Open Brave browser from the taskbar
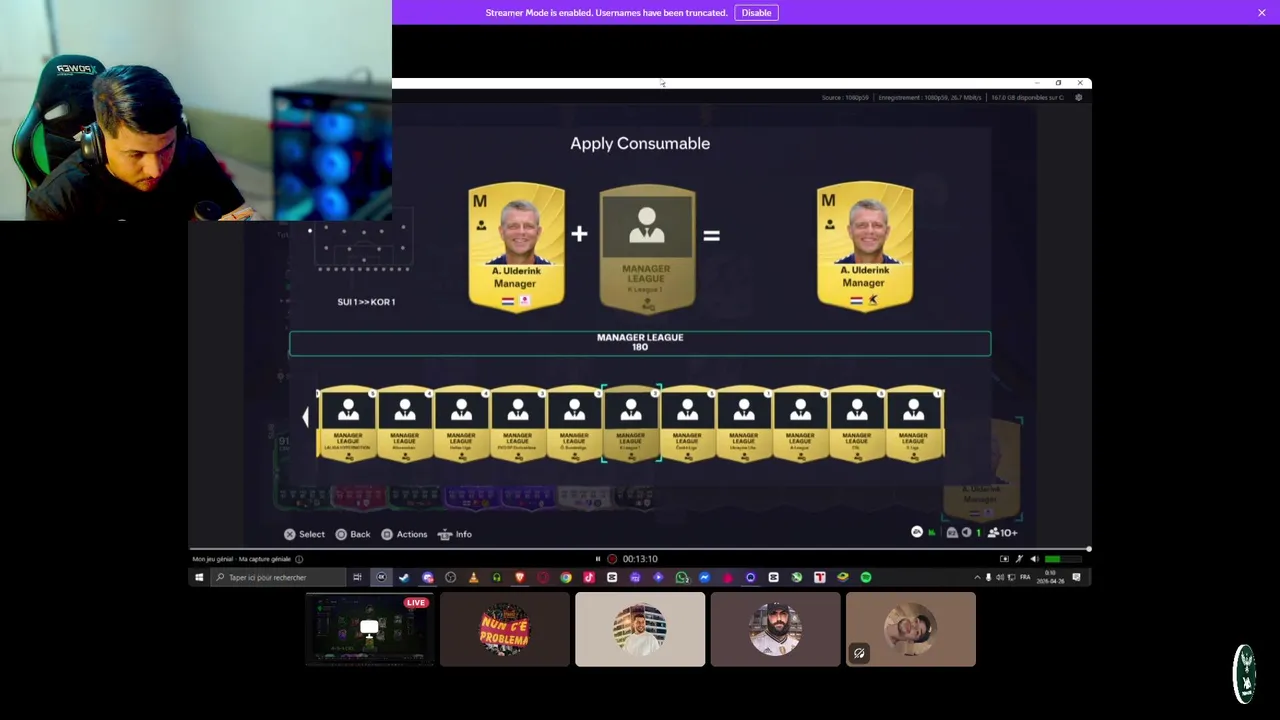This screenshot has width=1280, height=720. 520,577
